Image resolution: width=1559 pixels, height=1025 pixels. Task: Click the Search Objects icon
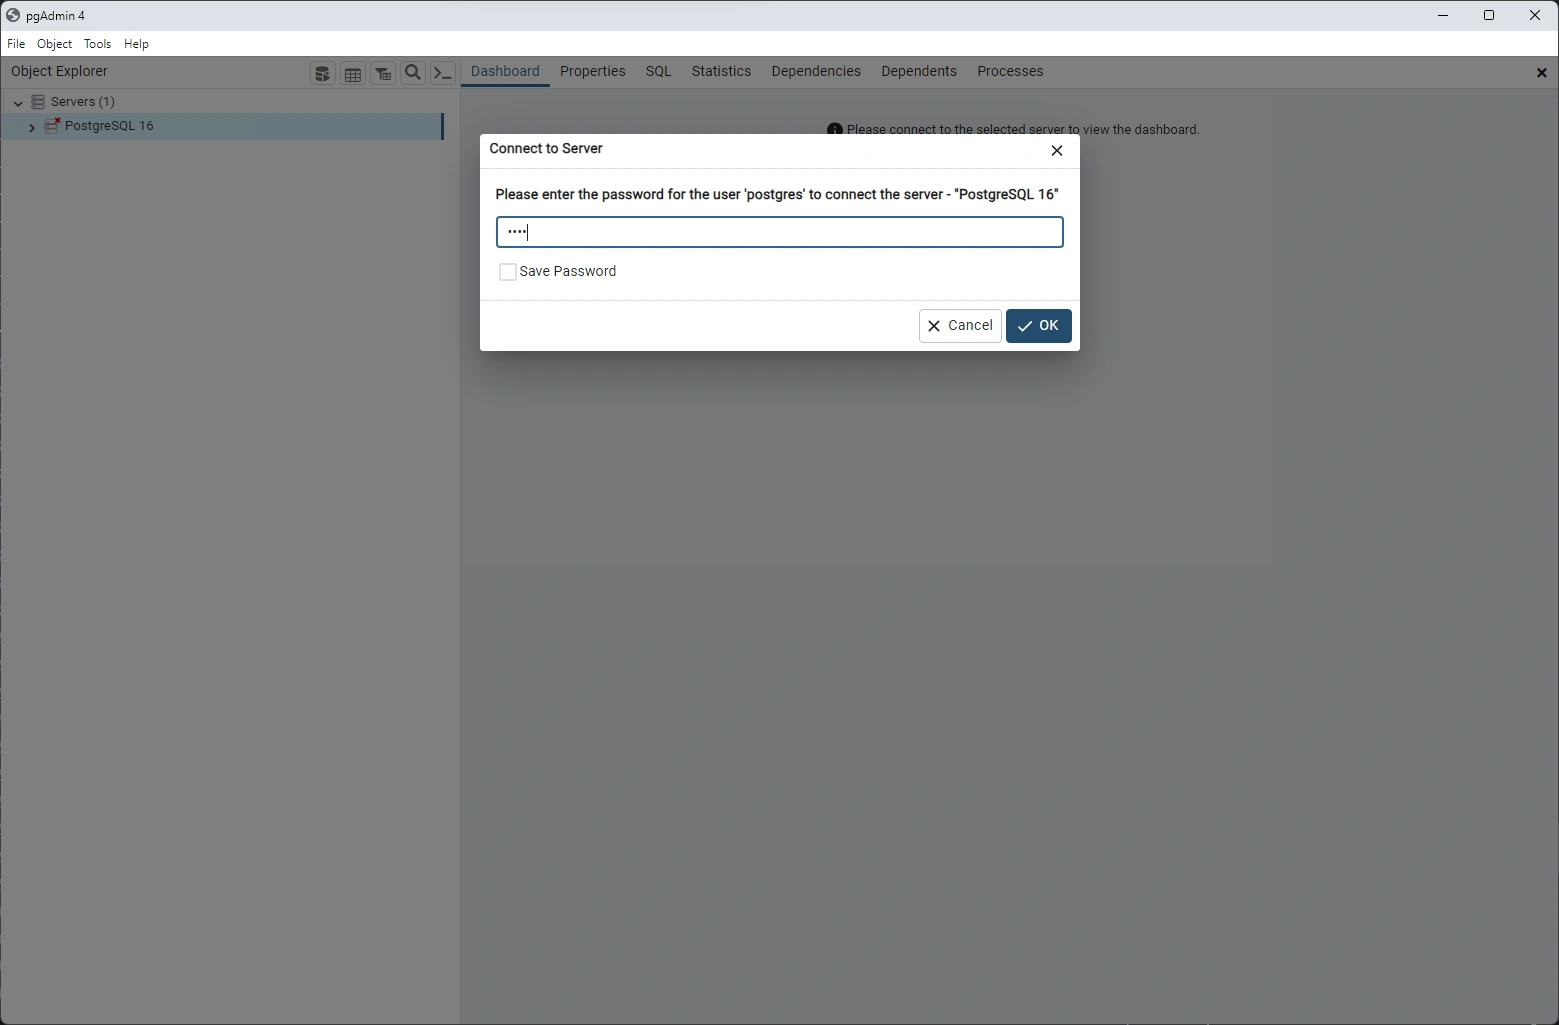[413, 72]
